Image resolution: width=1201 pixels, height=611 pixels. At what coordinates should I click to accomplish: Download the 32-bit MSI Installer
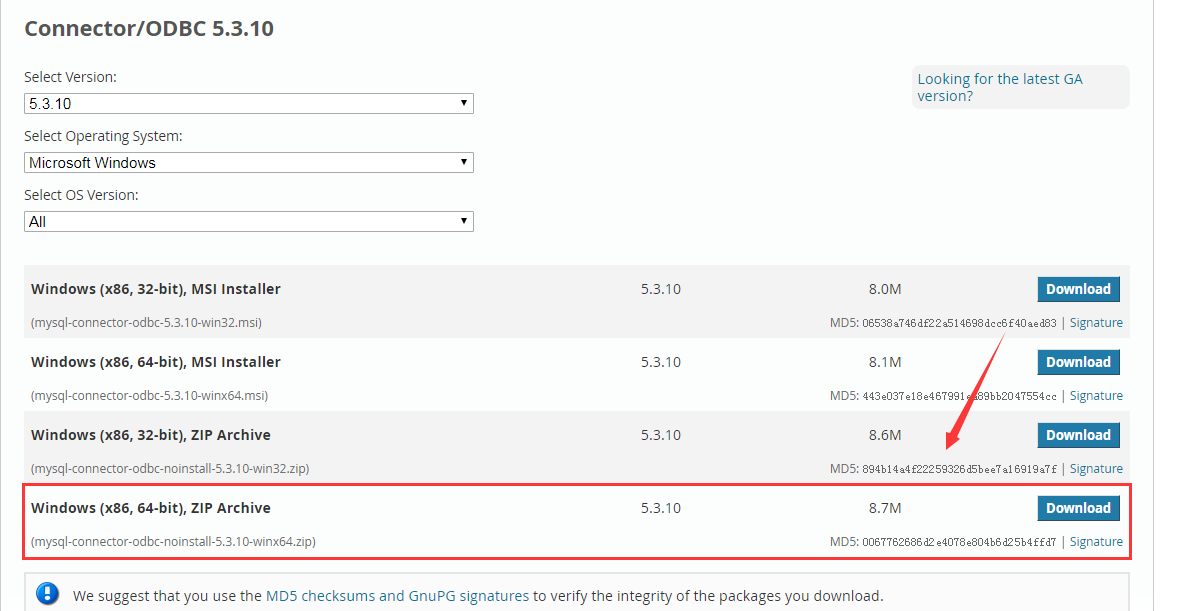pyautogui.click(x=1078, y=289)
